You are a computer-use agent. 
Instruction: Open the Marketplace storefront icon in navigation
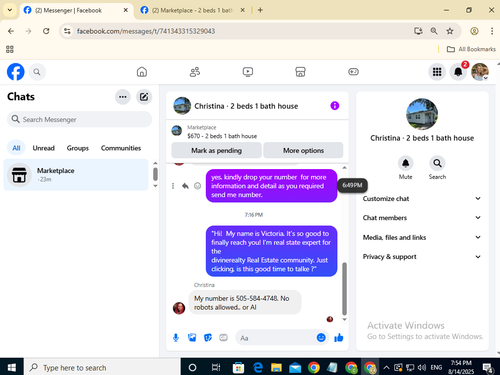click(x=300, y=72)
